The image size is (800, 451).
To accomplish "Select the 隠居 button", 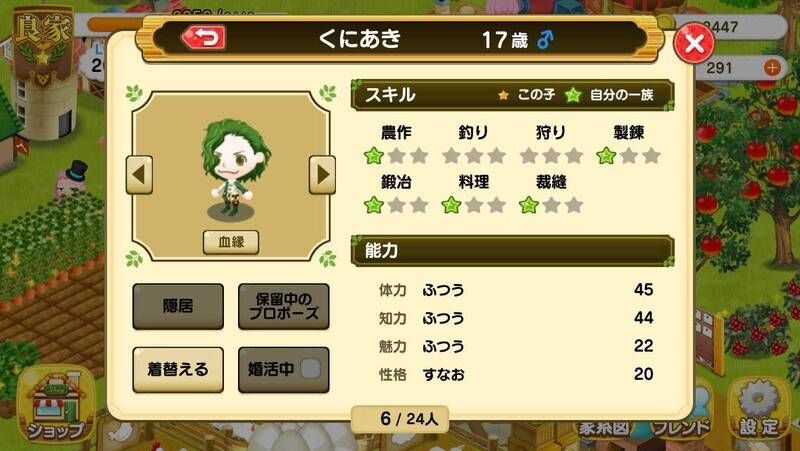I will 178,306.
